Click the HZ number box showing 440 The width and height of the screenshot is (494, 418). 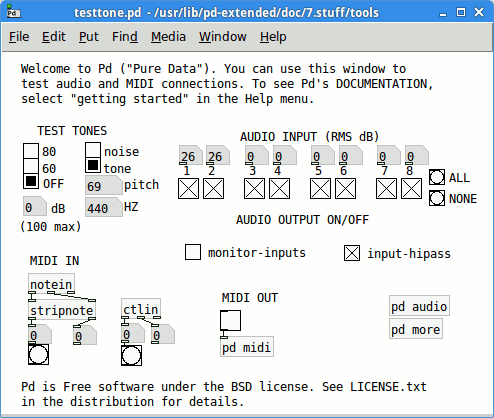pos(104,207)
